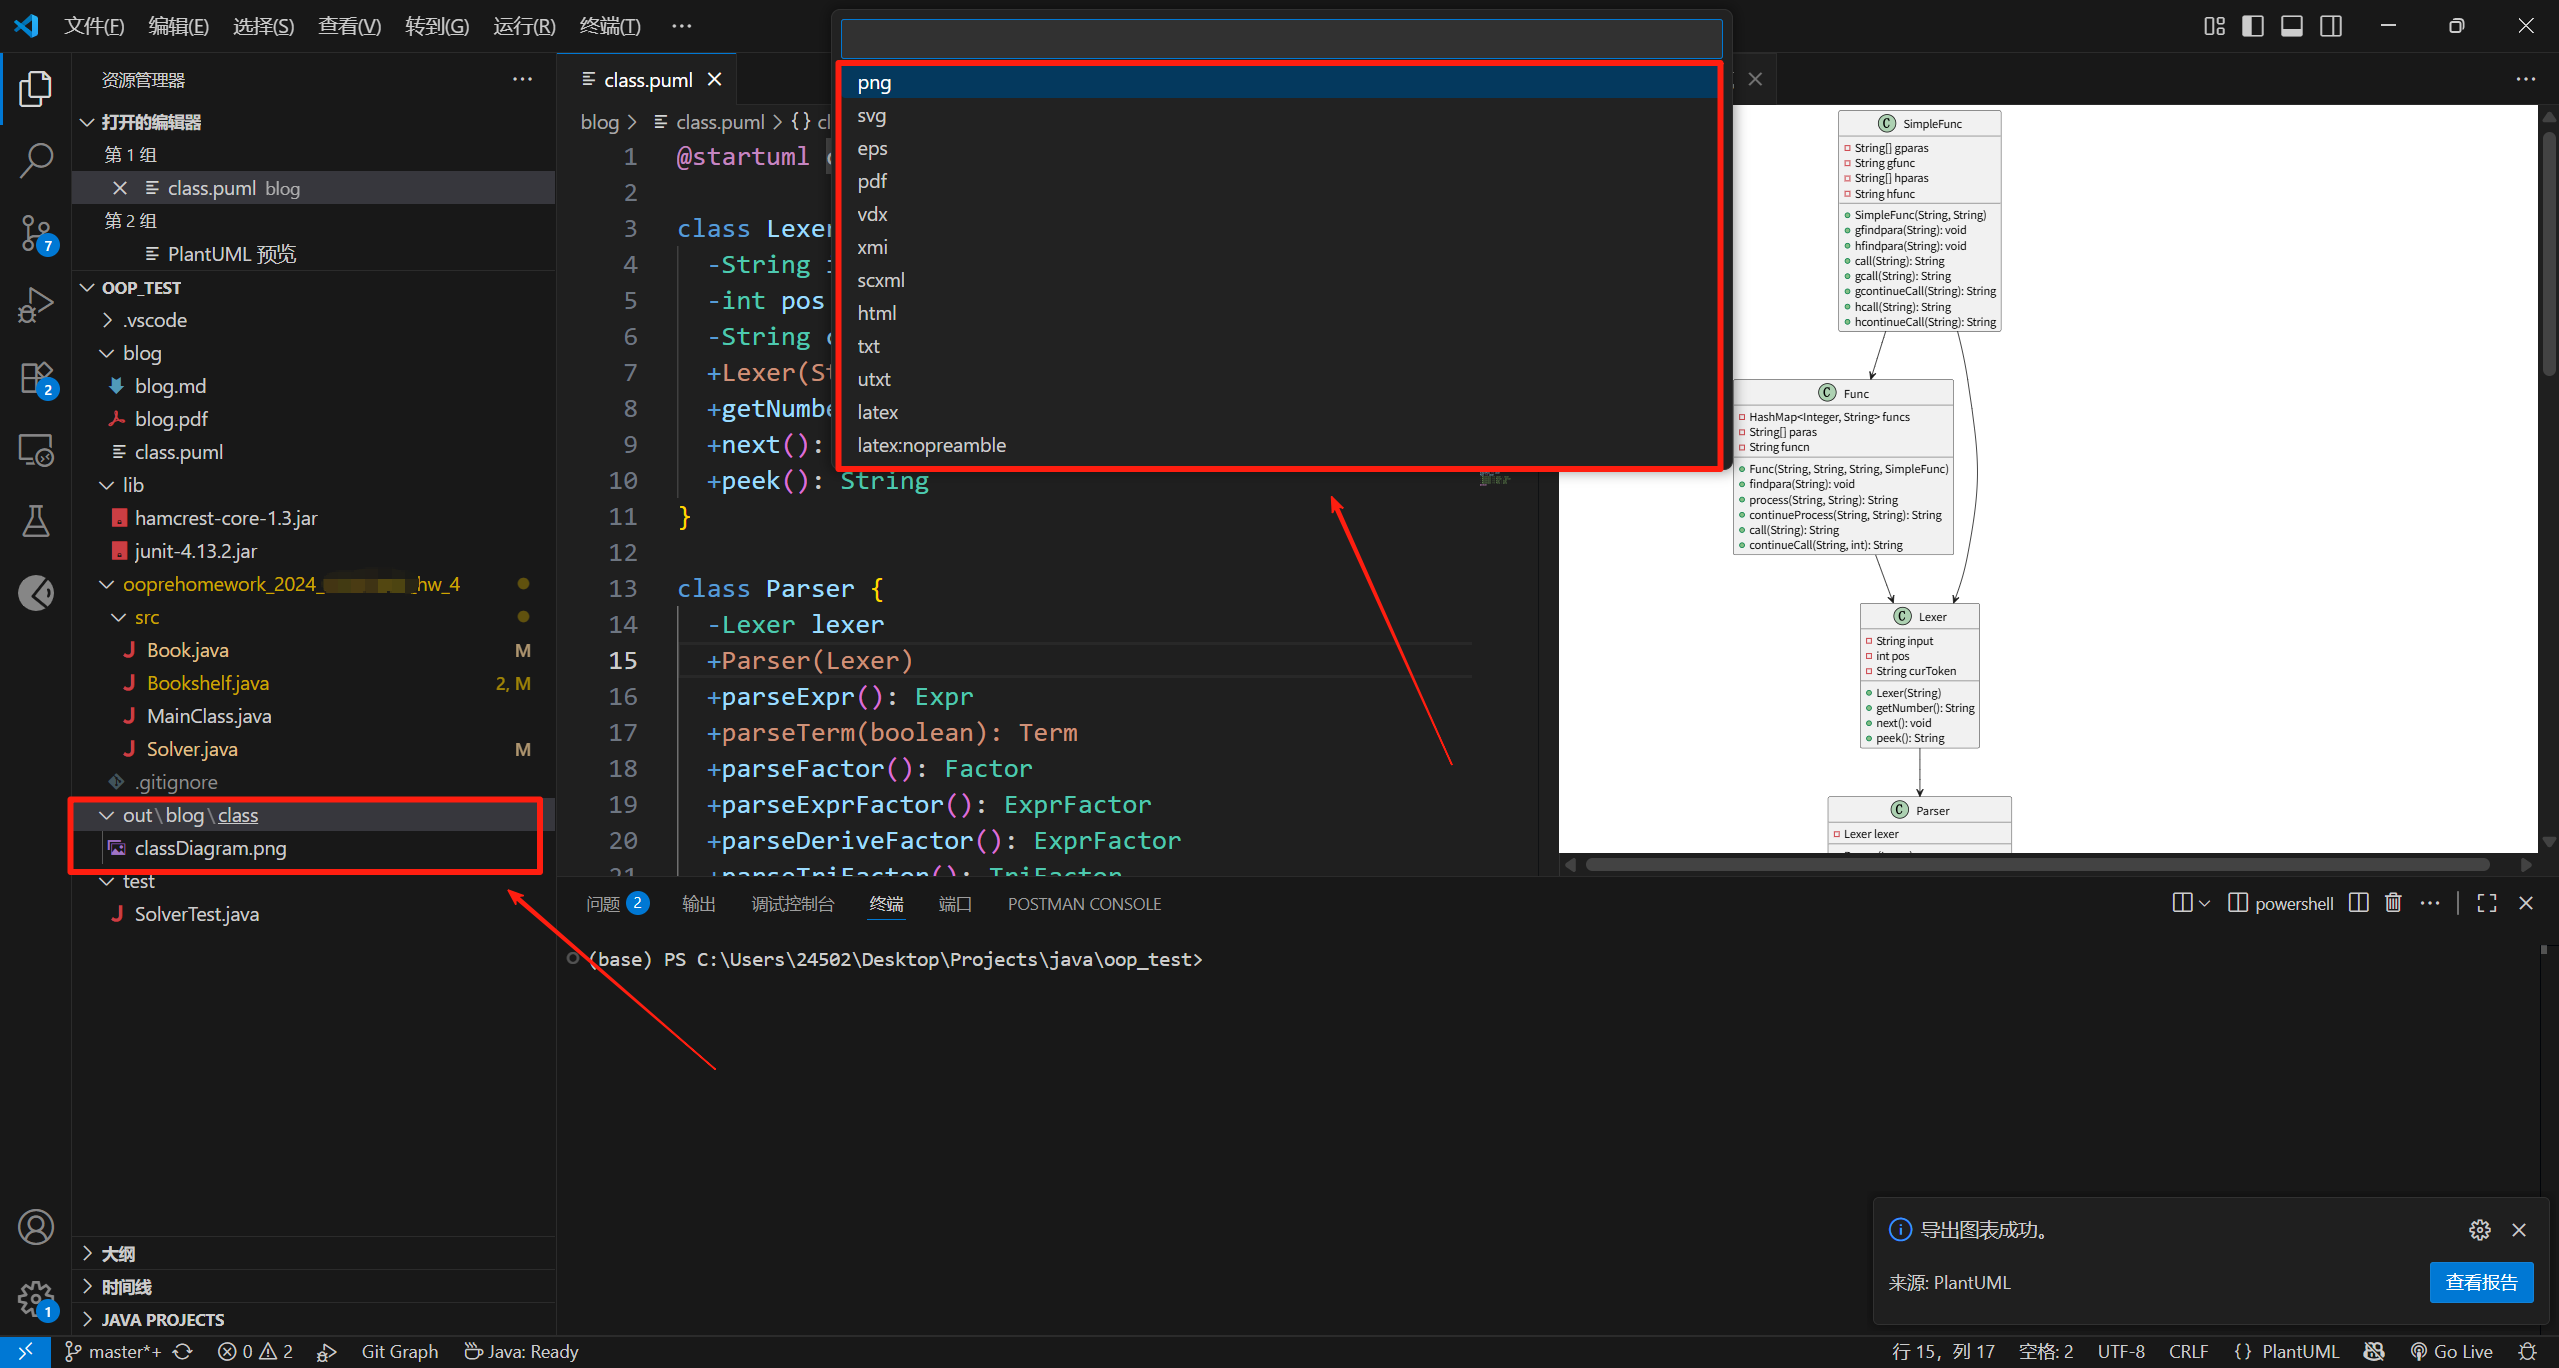
Task: Open the notification settings gear icon
Action: [2480, 1230]
